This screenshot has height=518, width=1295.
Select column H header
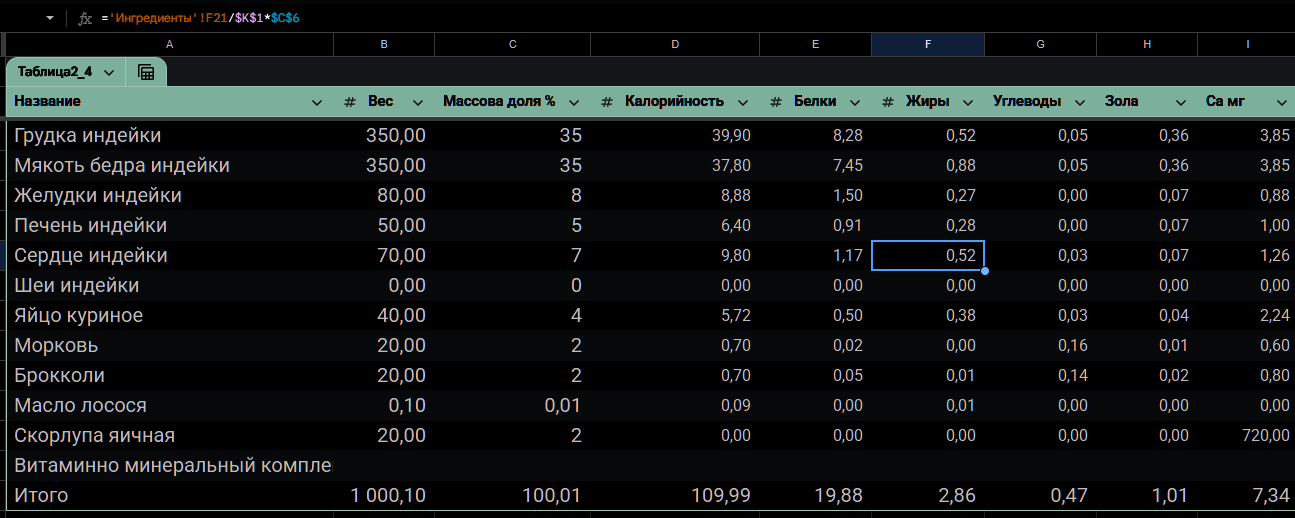click(x=1147, y=44)
